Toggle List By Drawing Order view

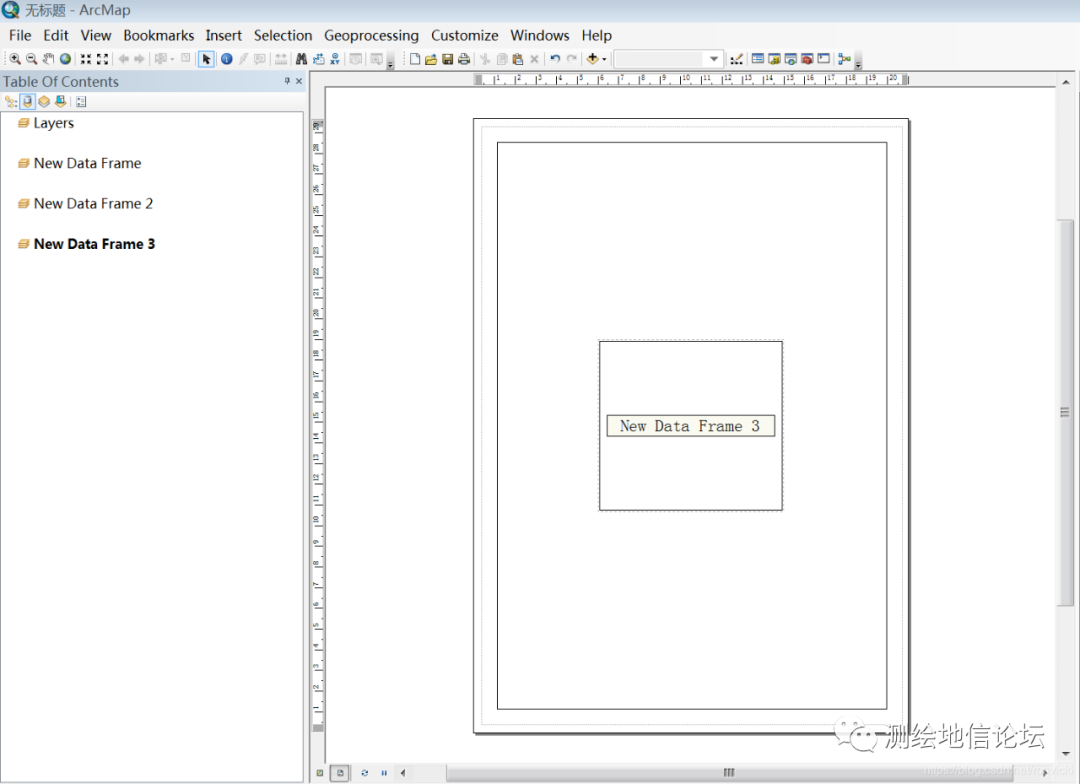click(x=11, y=101)
